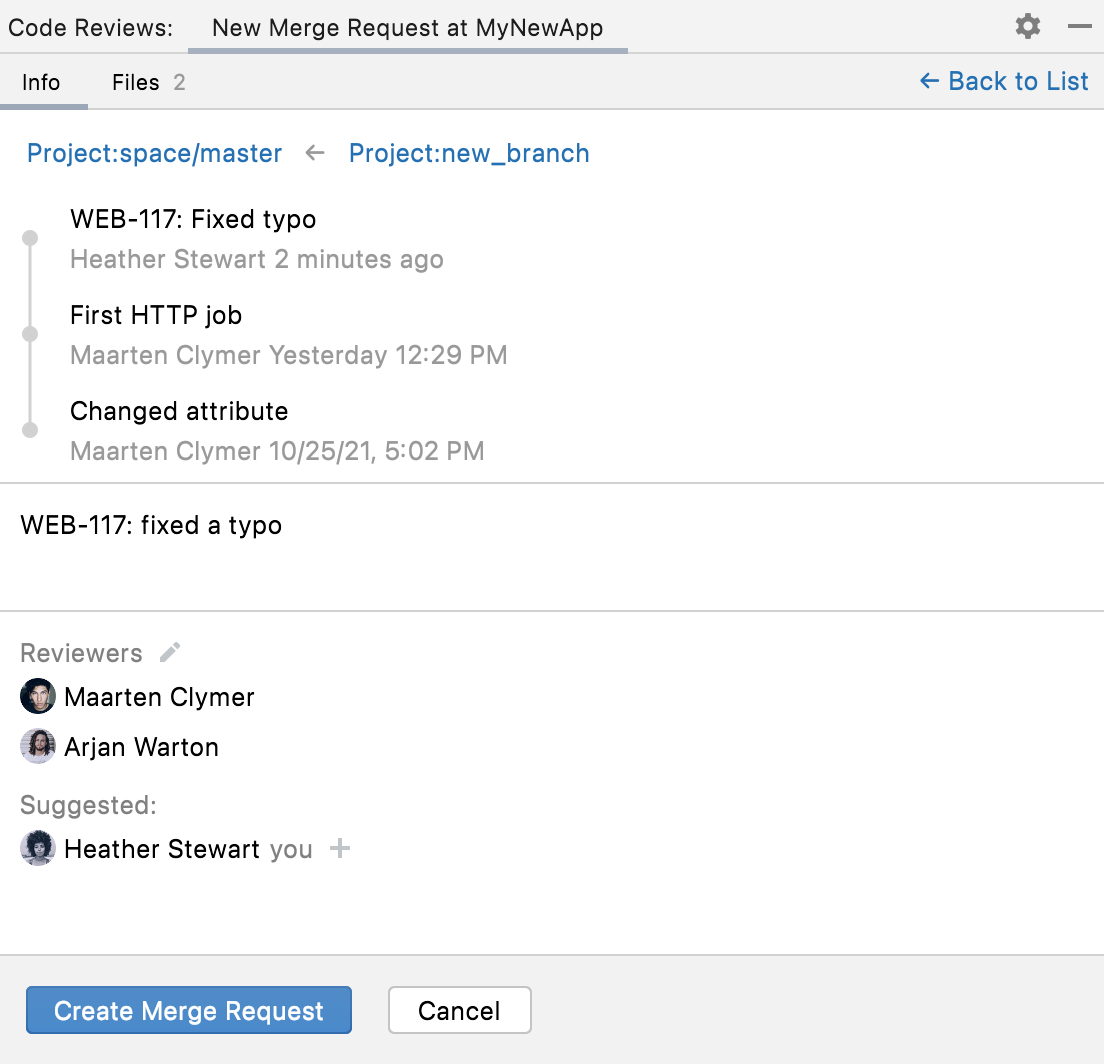
Task: Open the Project:new_branch branch link
Action: 468,153
